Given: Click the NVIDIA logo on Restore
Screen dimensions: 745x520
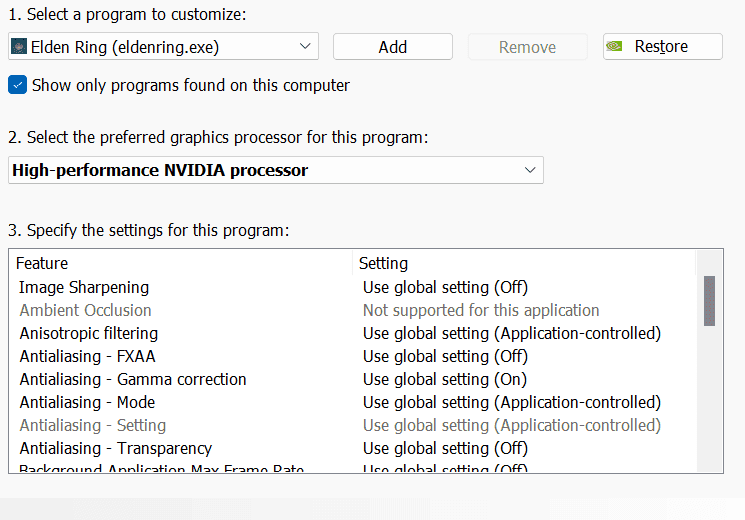Looking at the screenshot, I should (x=614, y=46).
